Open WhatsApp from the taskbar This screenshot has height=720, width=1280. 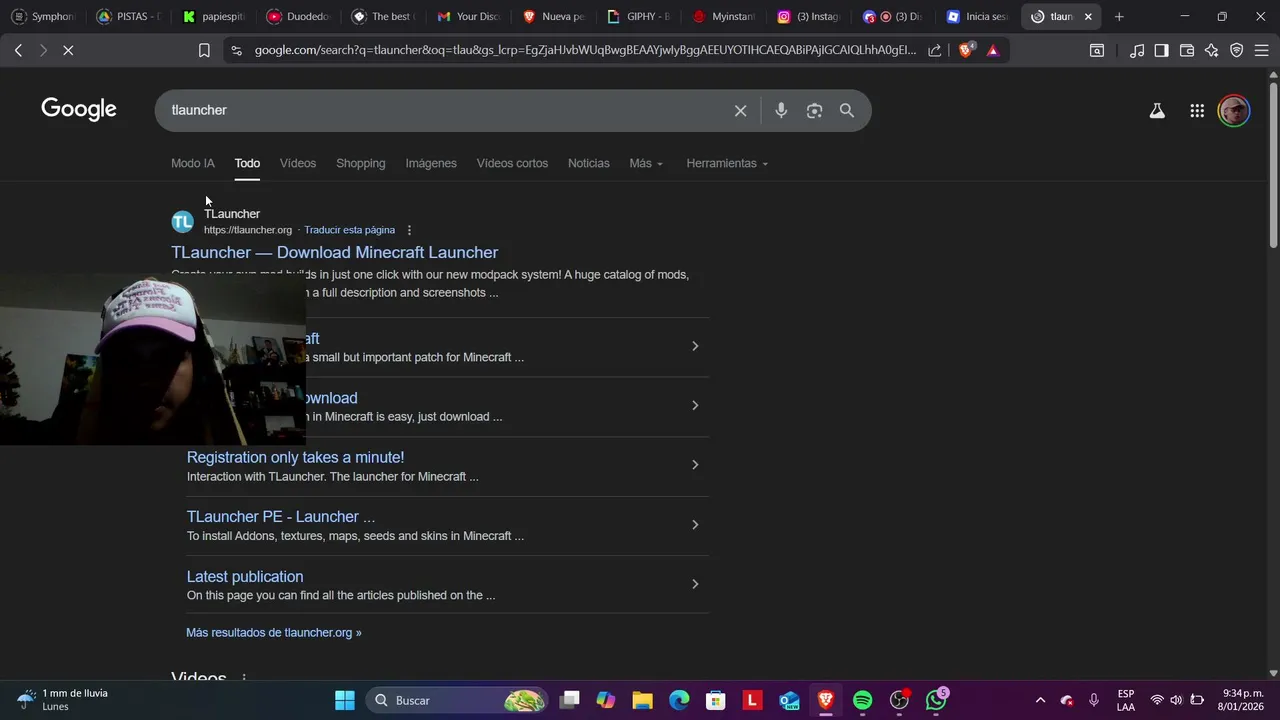coord(936,700)
